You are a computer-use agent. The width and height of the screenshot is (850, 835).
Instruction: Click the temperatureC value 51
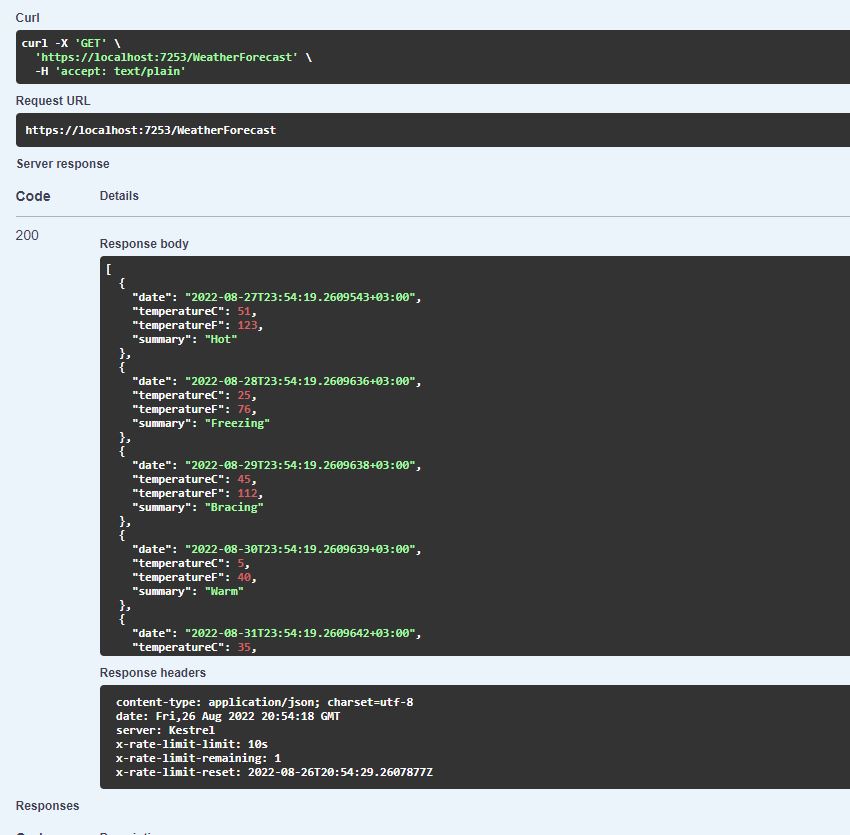(245, 311)
